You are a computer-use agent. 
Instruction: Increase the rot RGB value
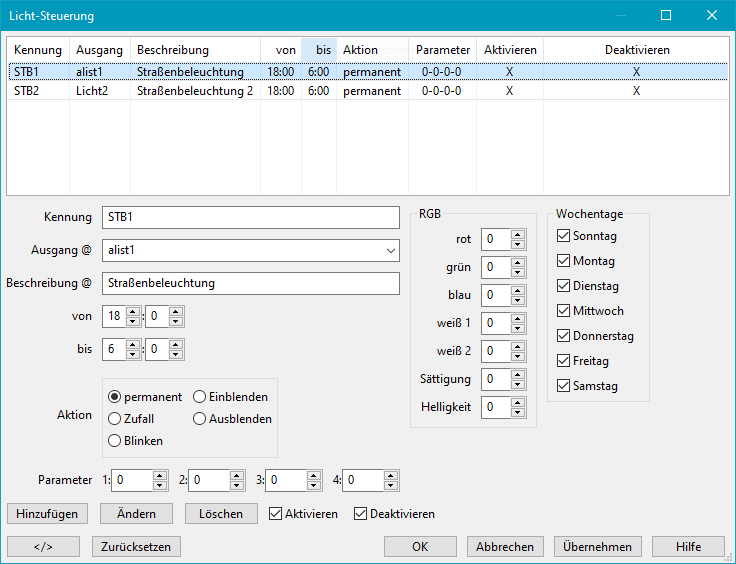pyautogui.click(x=517, y=235)
